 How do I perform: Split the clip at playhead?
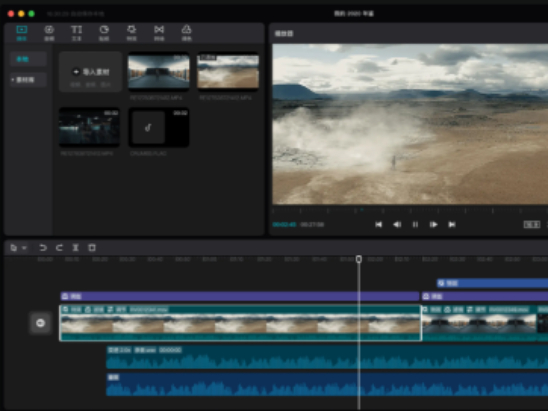point(75,248)
